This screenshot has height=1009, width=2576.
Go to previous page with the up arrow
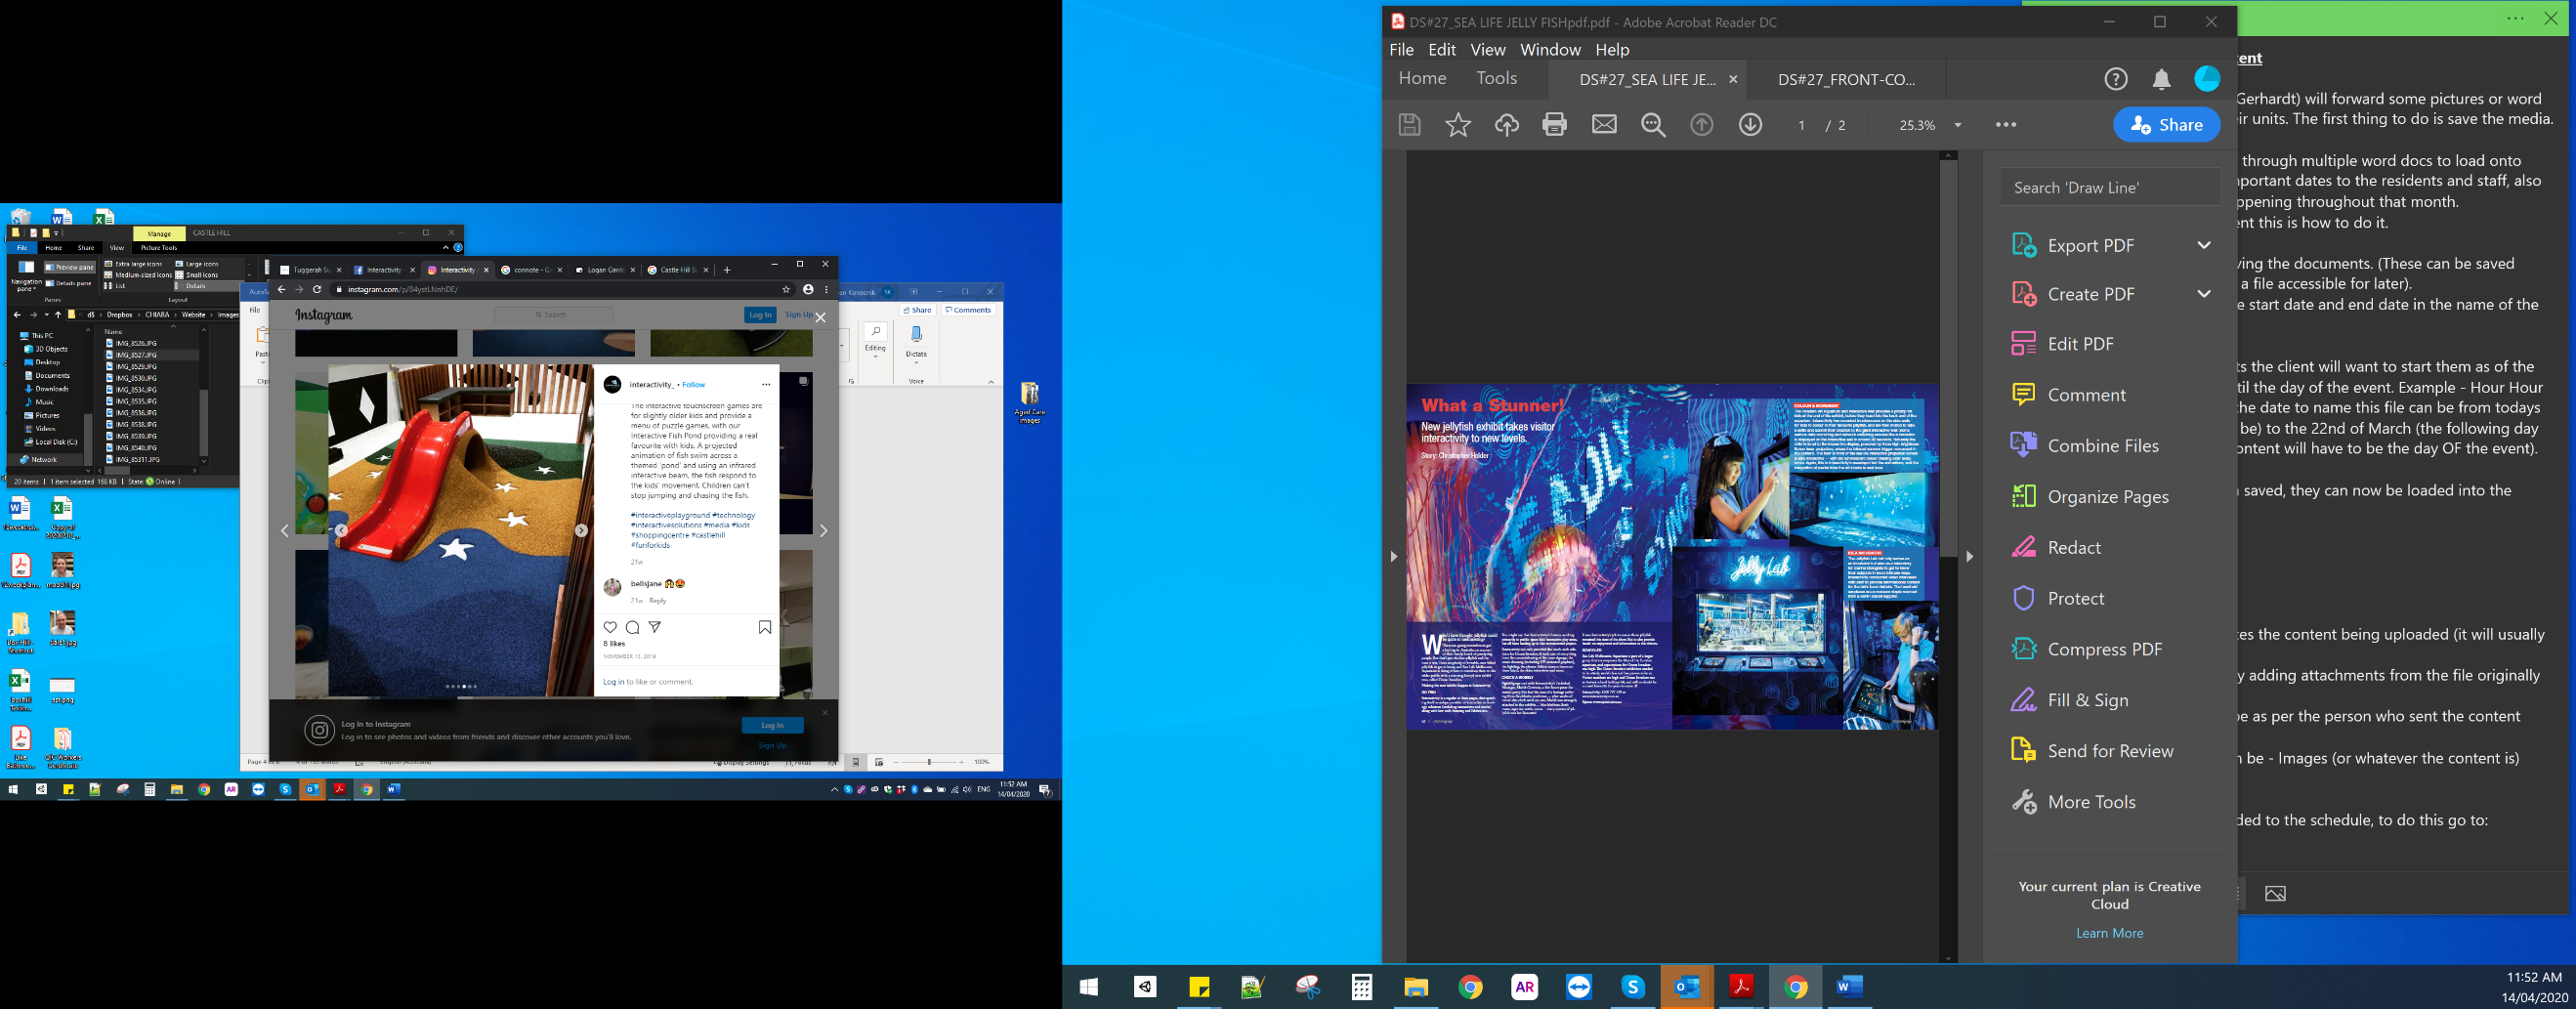coord(1701,125)
